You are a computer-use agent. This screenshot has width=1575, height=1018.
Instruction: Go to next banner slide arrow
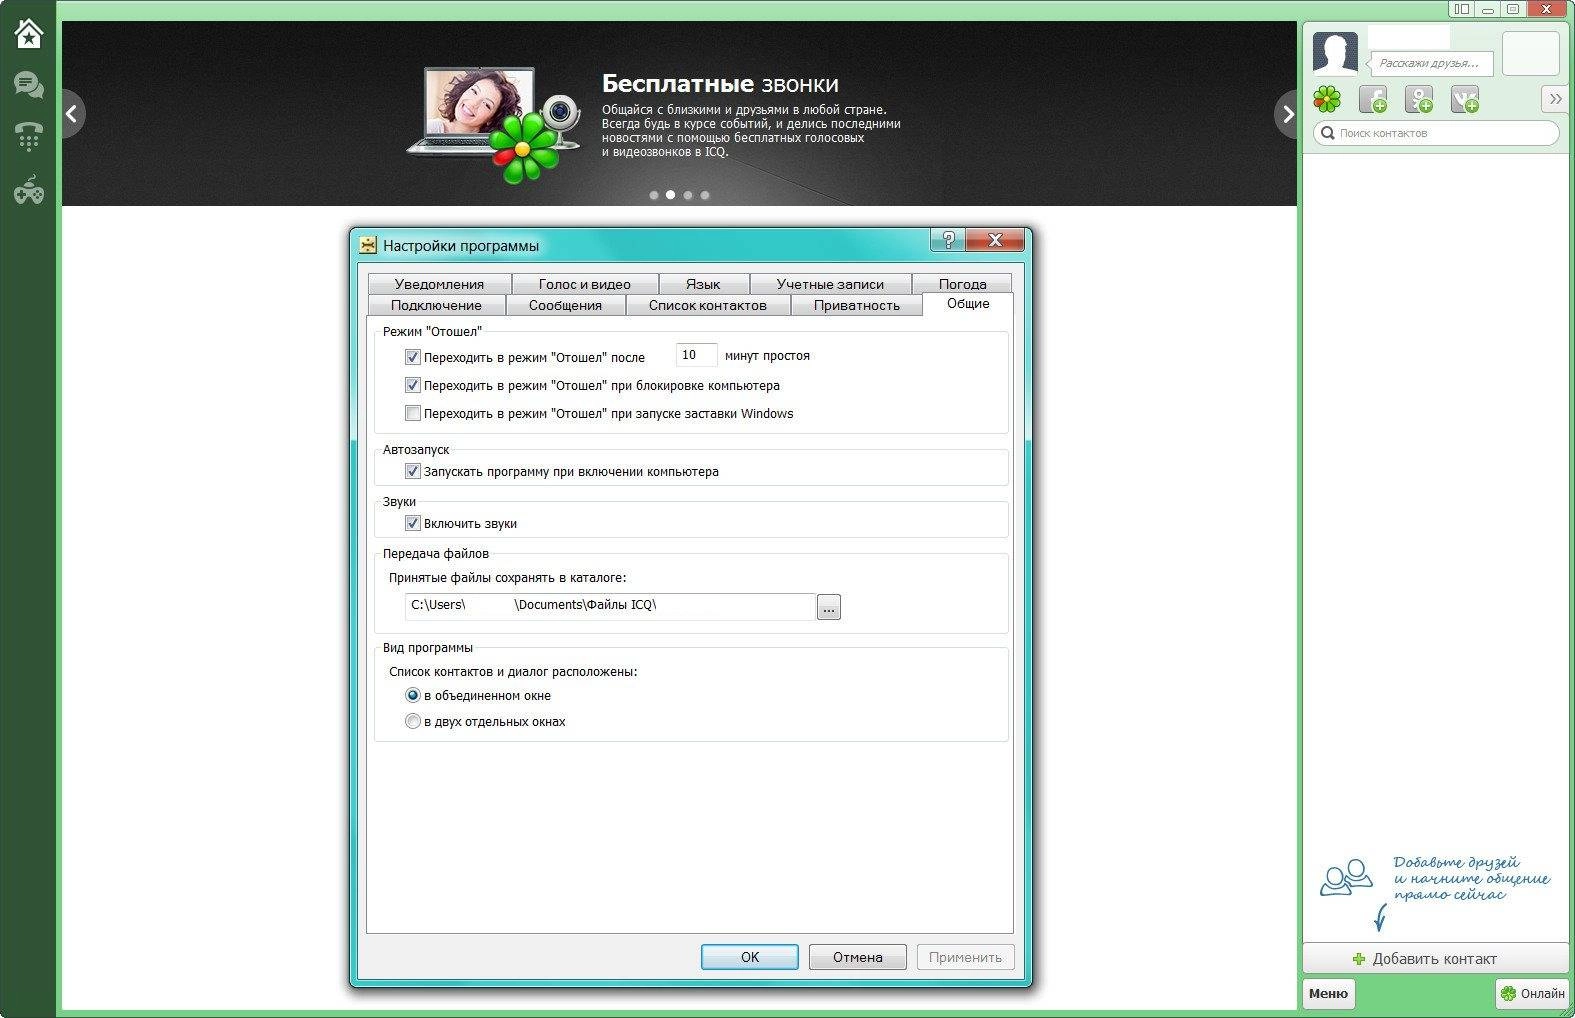point(1287,114)
